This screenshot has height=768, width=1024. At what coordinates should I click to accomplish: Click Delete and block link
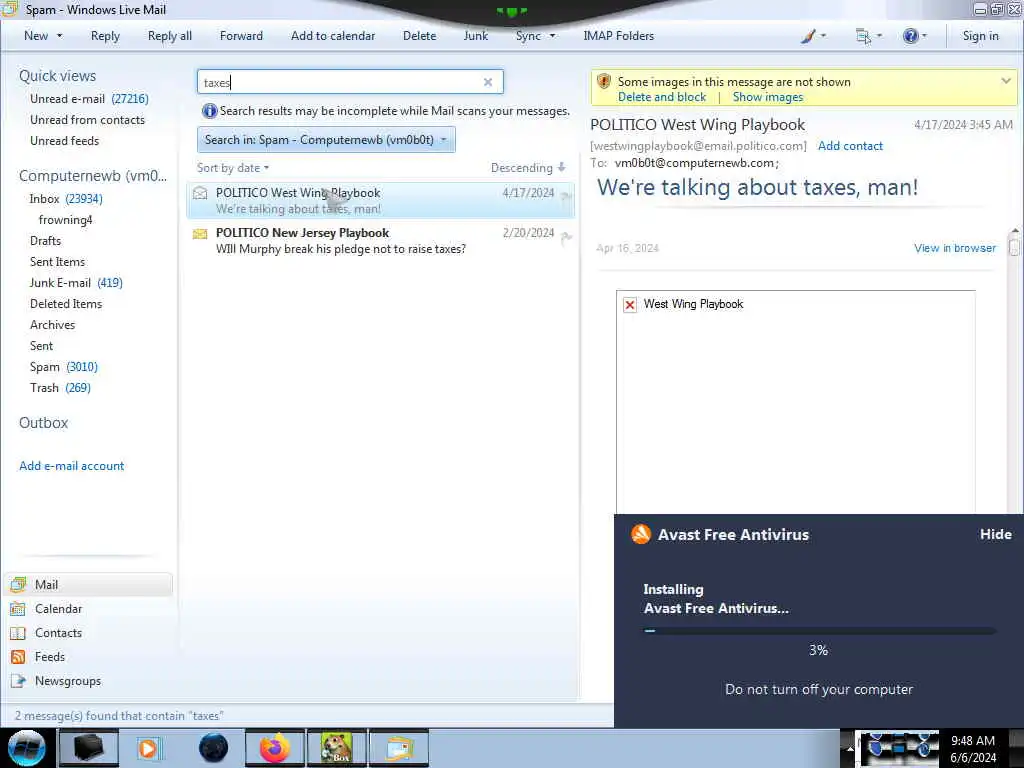tap(662, 97)
